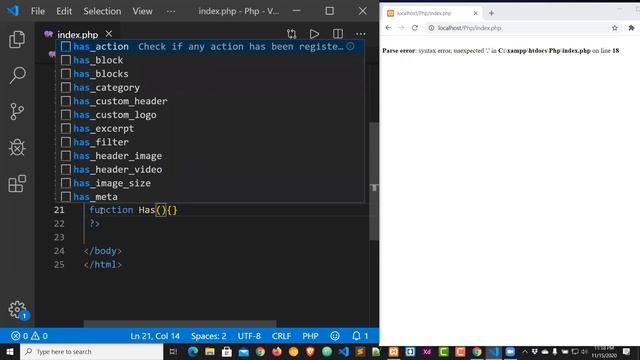Open the Explorer view in activity bar
The height and width of the screenshot is (360, 640).
[x=17, y=40]
